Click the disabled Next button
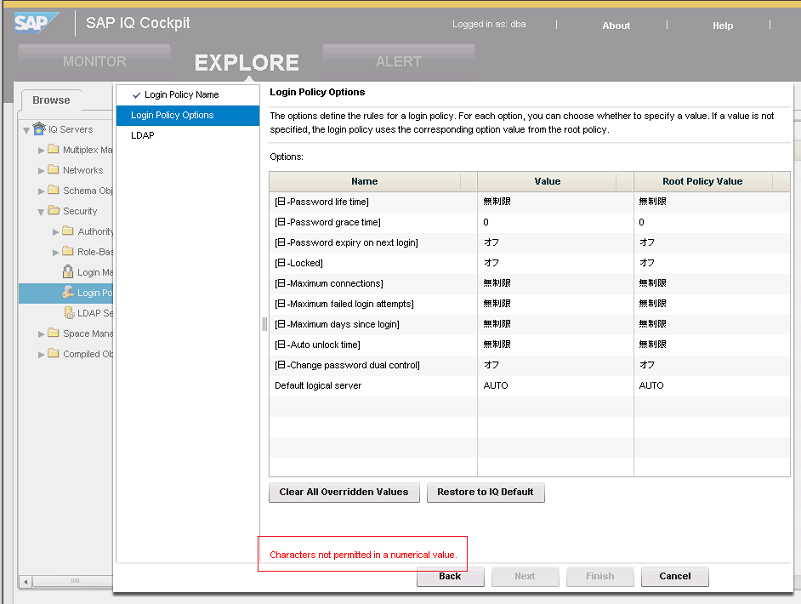This screenshot has height=604, width=801. (x=525, y=576)
